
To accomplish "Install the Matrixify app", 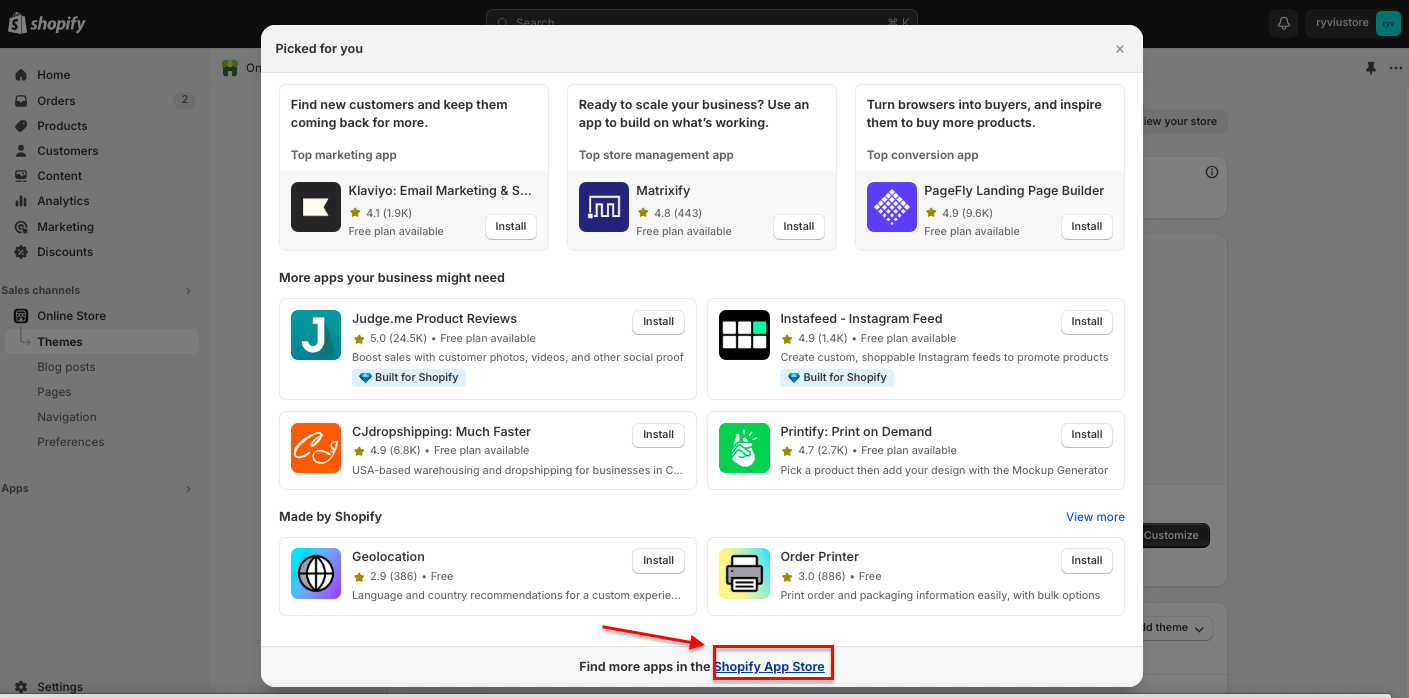I will coord(799,227).
